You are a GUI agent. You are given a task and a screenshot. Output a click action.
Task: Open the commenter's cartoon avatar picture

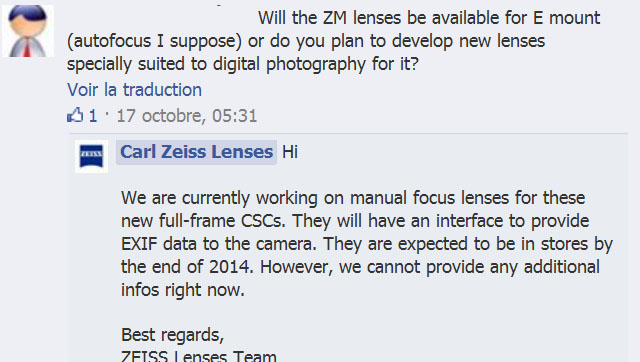tap(28, 31)
